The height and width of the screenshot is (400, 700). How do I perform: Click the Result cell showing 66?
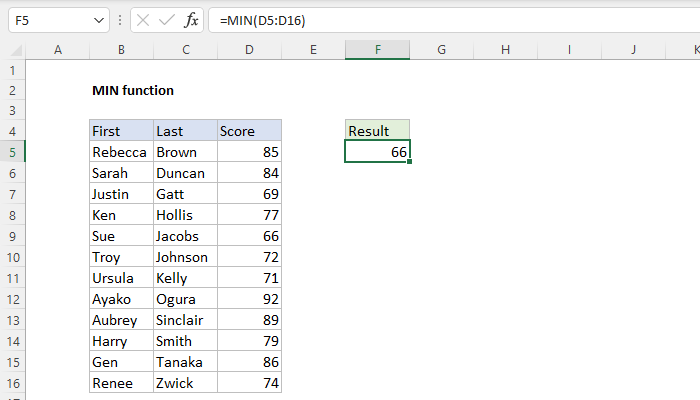coord(377,152)
